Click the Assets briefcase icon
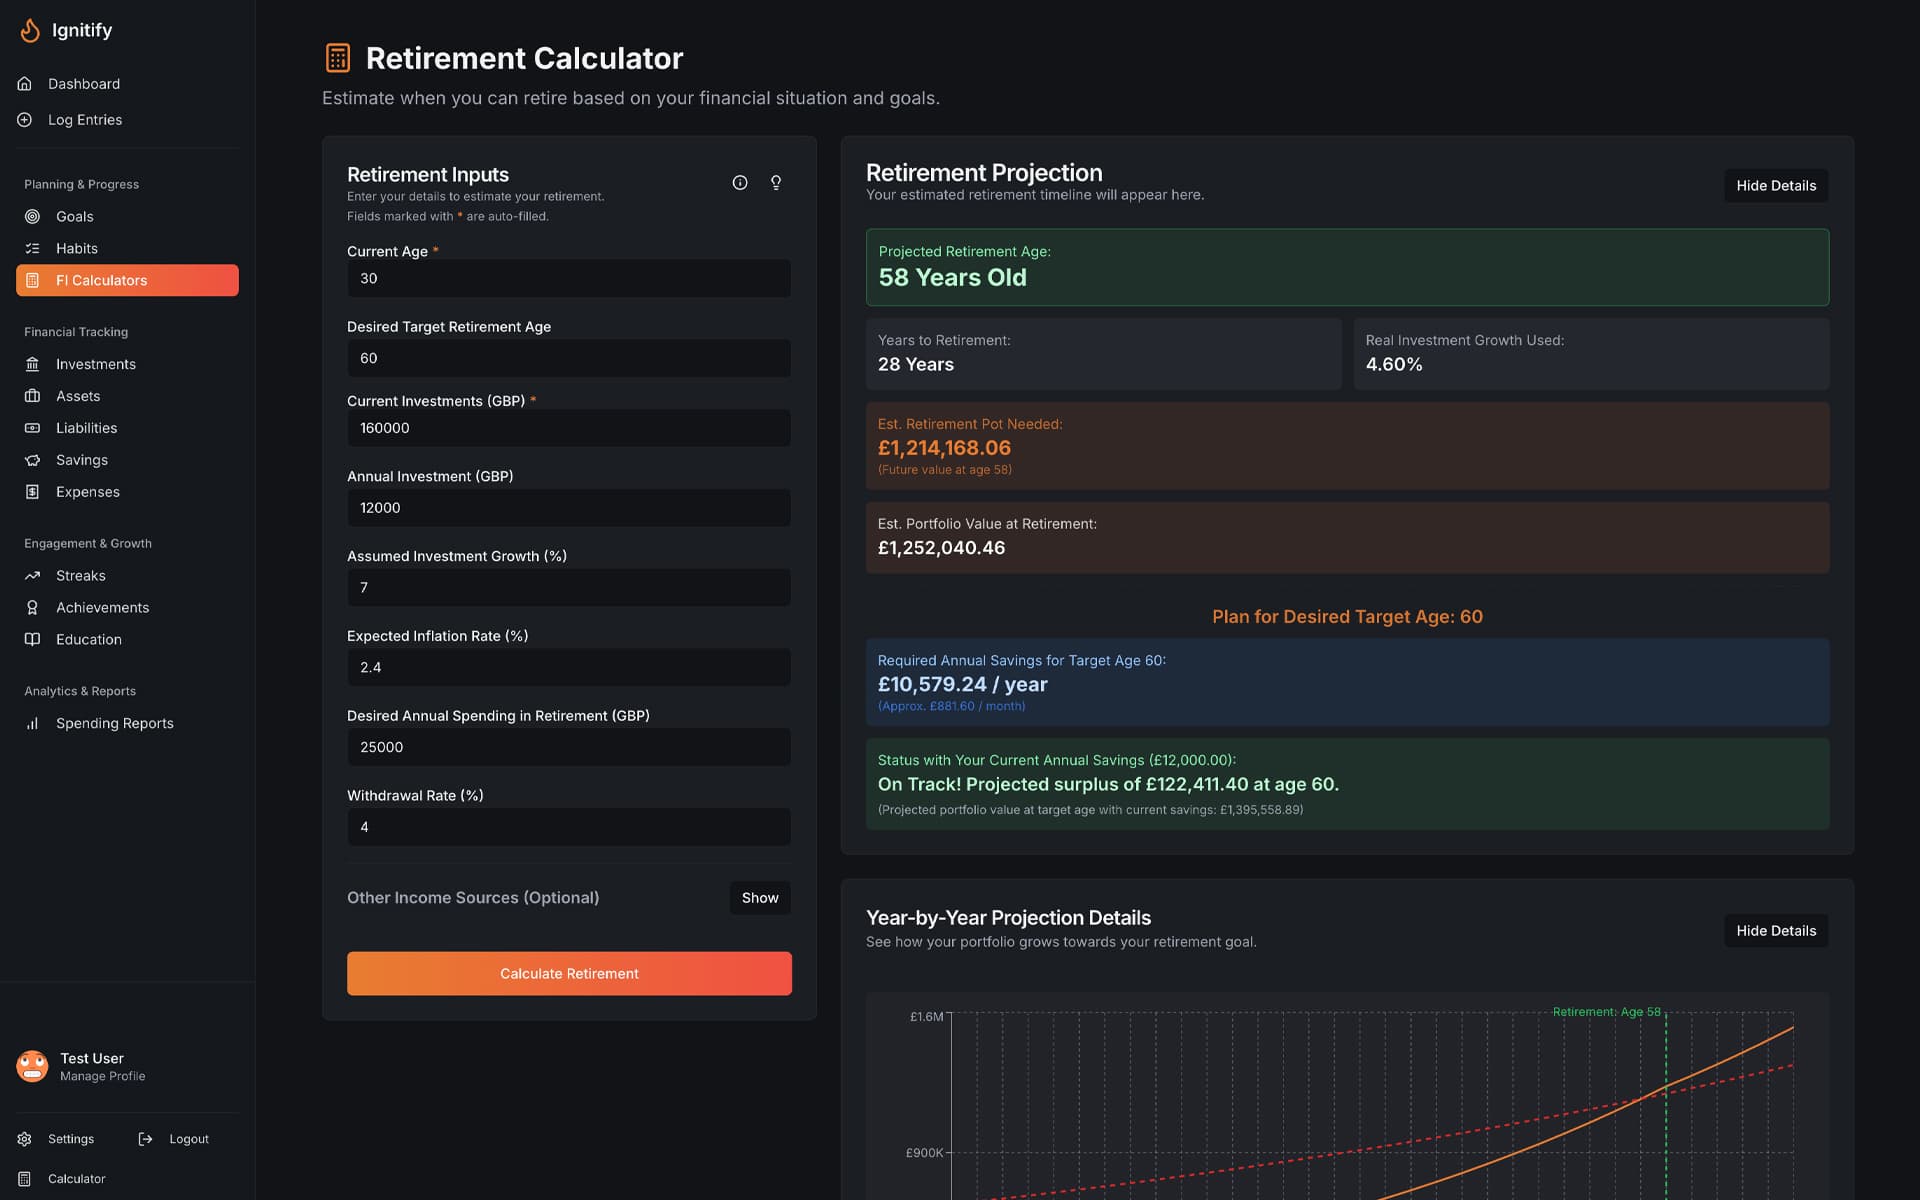Screen dimensions: 1920x1200 (x=32, y=396)
